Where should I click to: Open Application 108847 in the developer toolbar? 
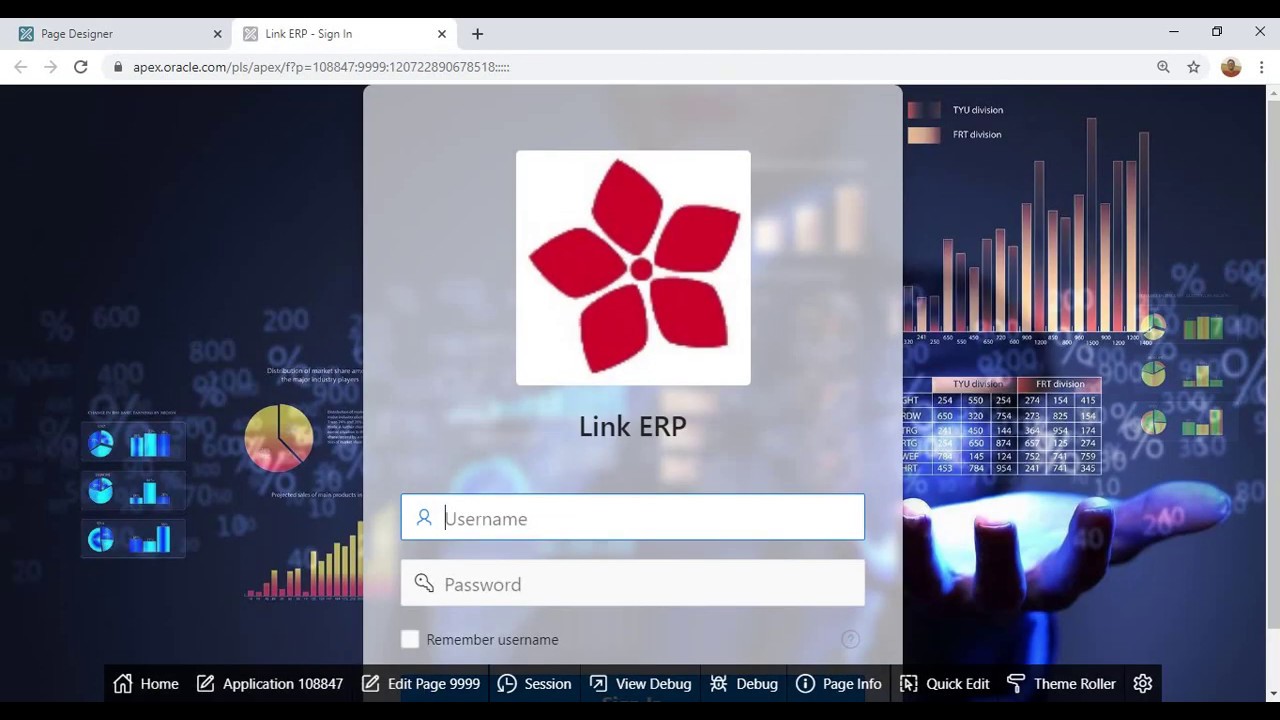(x=270, y=684)
